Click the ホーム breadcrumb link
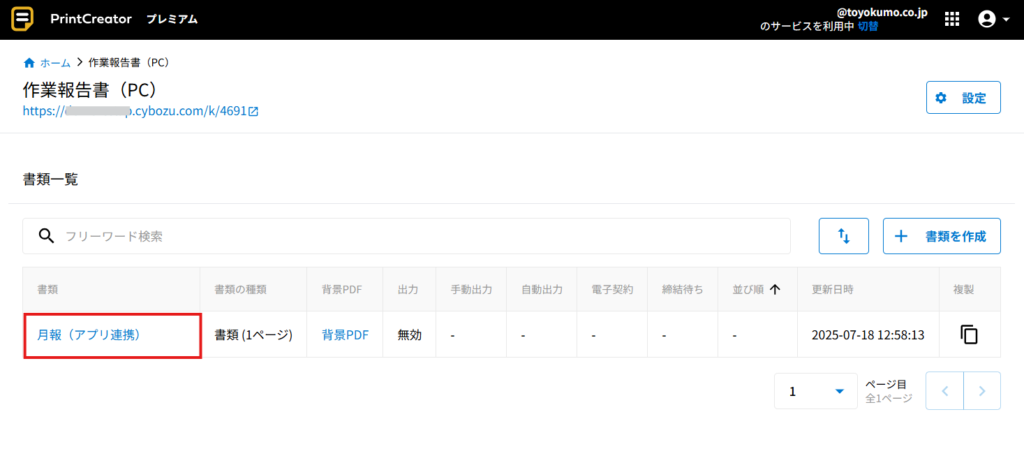This screenshot has height=456, width=1024. [55, 62]
